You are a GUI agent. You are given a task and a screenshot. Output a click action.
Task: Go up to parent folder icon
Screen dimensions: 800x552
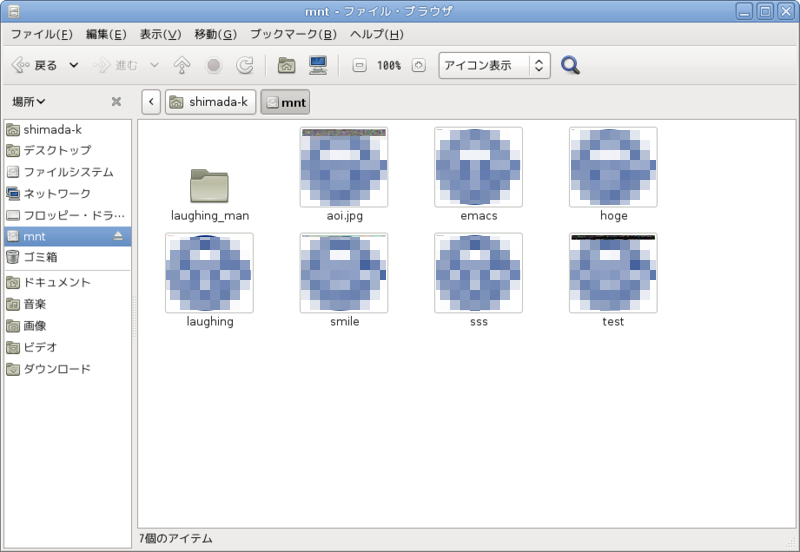pos(182,65)
